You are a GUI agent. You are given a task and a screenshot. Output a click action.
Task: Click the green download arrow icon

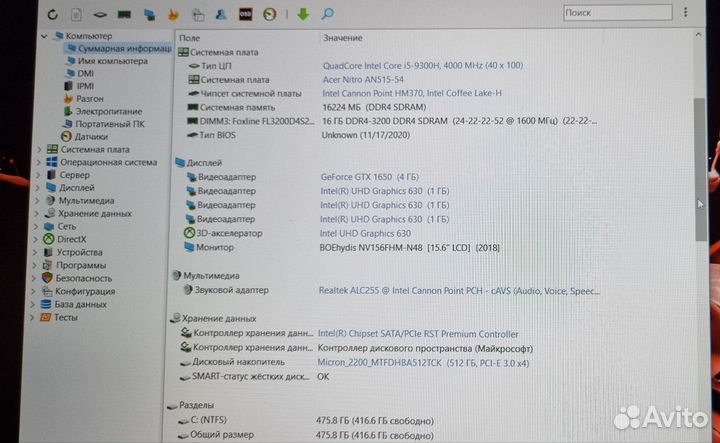303,14
